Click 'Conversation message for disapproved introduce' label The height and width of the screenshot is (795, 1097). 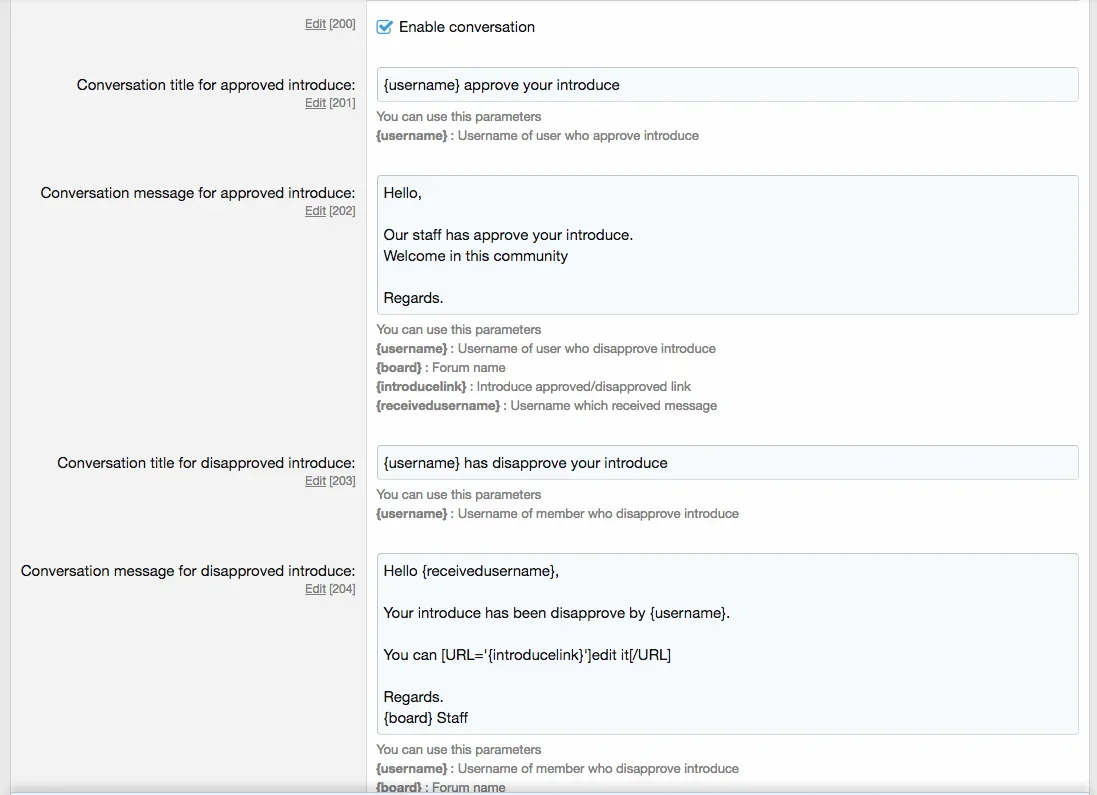point(188,571)
